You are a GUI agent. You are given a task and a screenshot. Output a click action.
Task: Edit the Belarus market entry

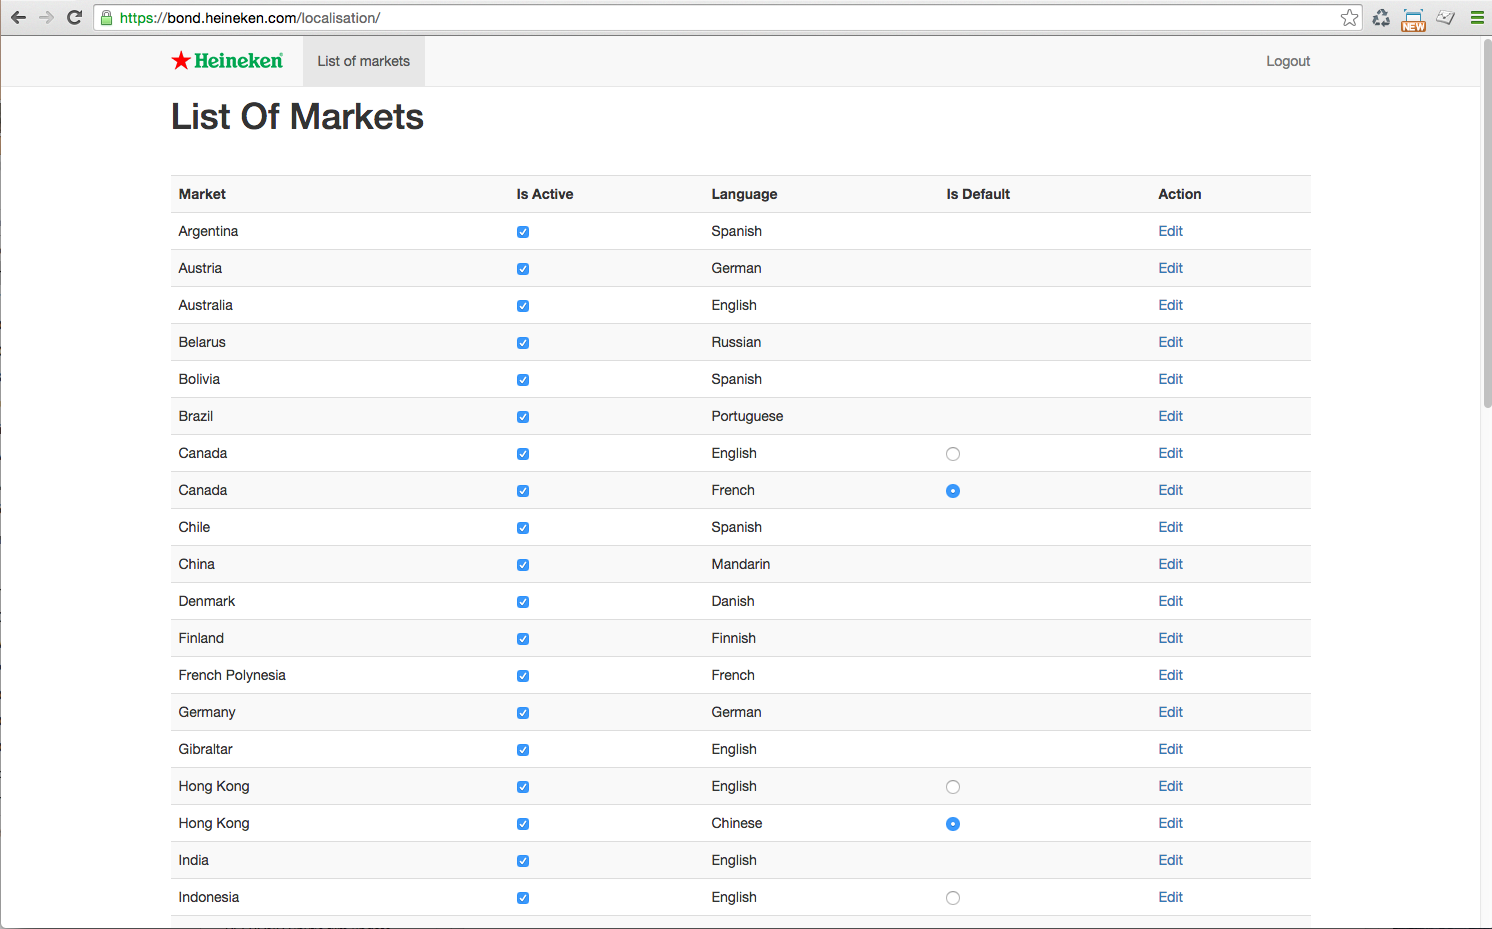1170,342
